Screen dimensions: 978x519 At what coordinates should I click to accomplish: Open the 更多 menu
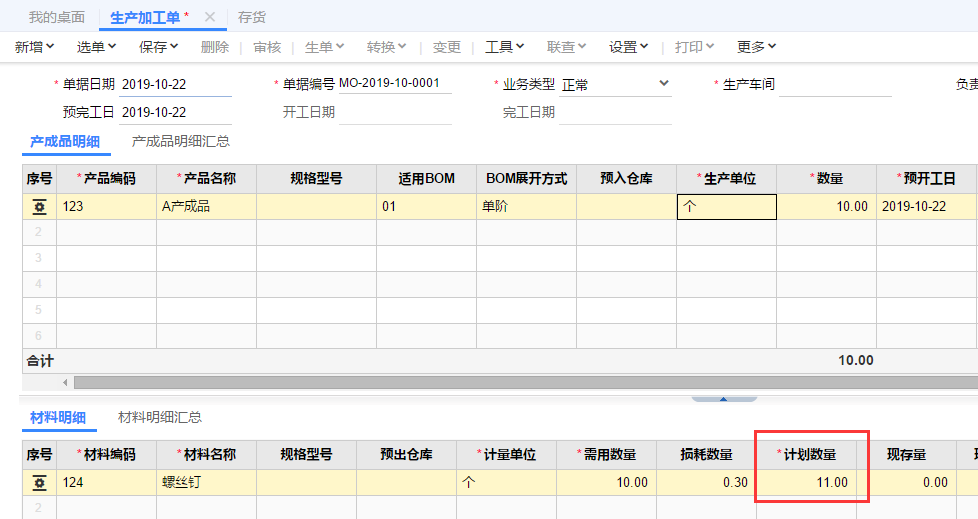tap(756, 47)
